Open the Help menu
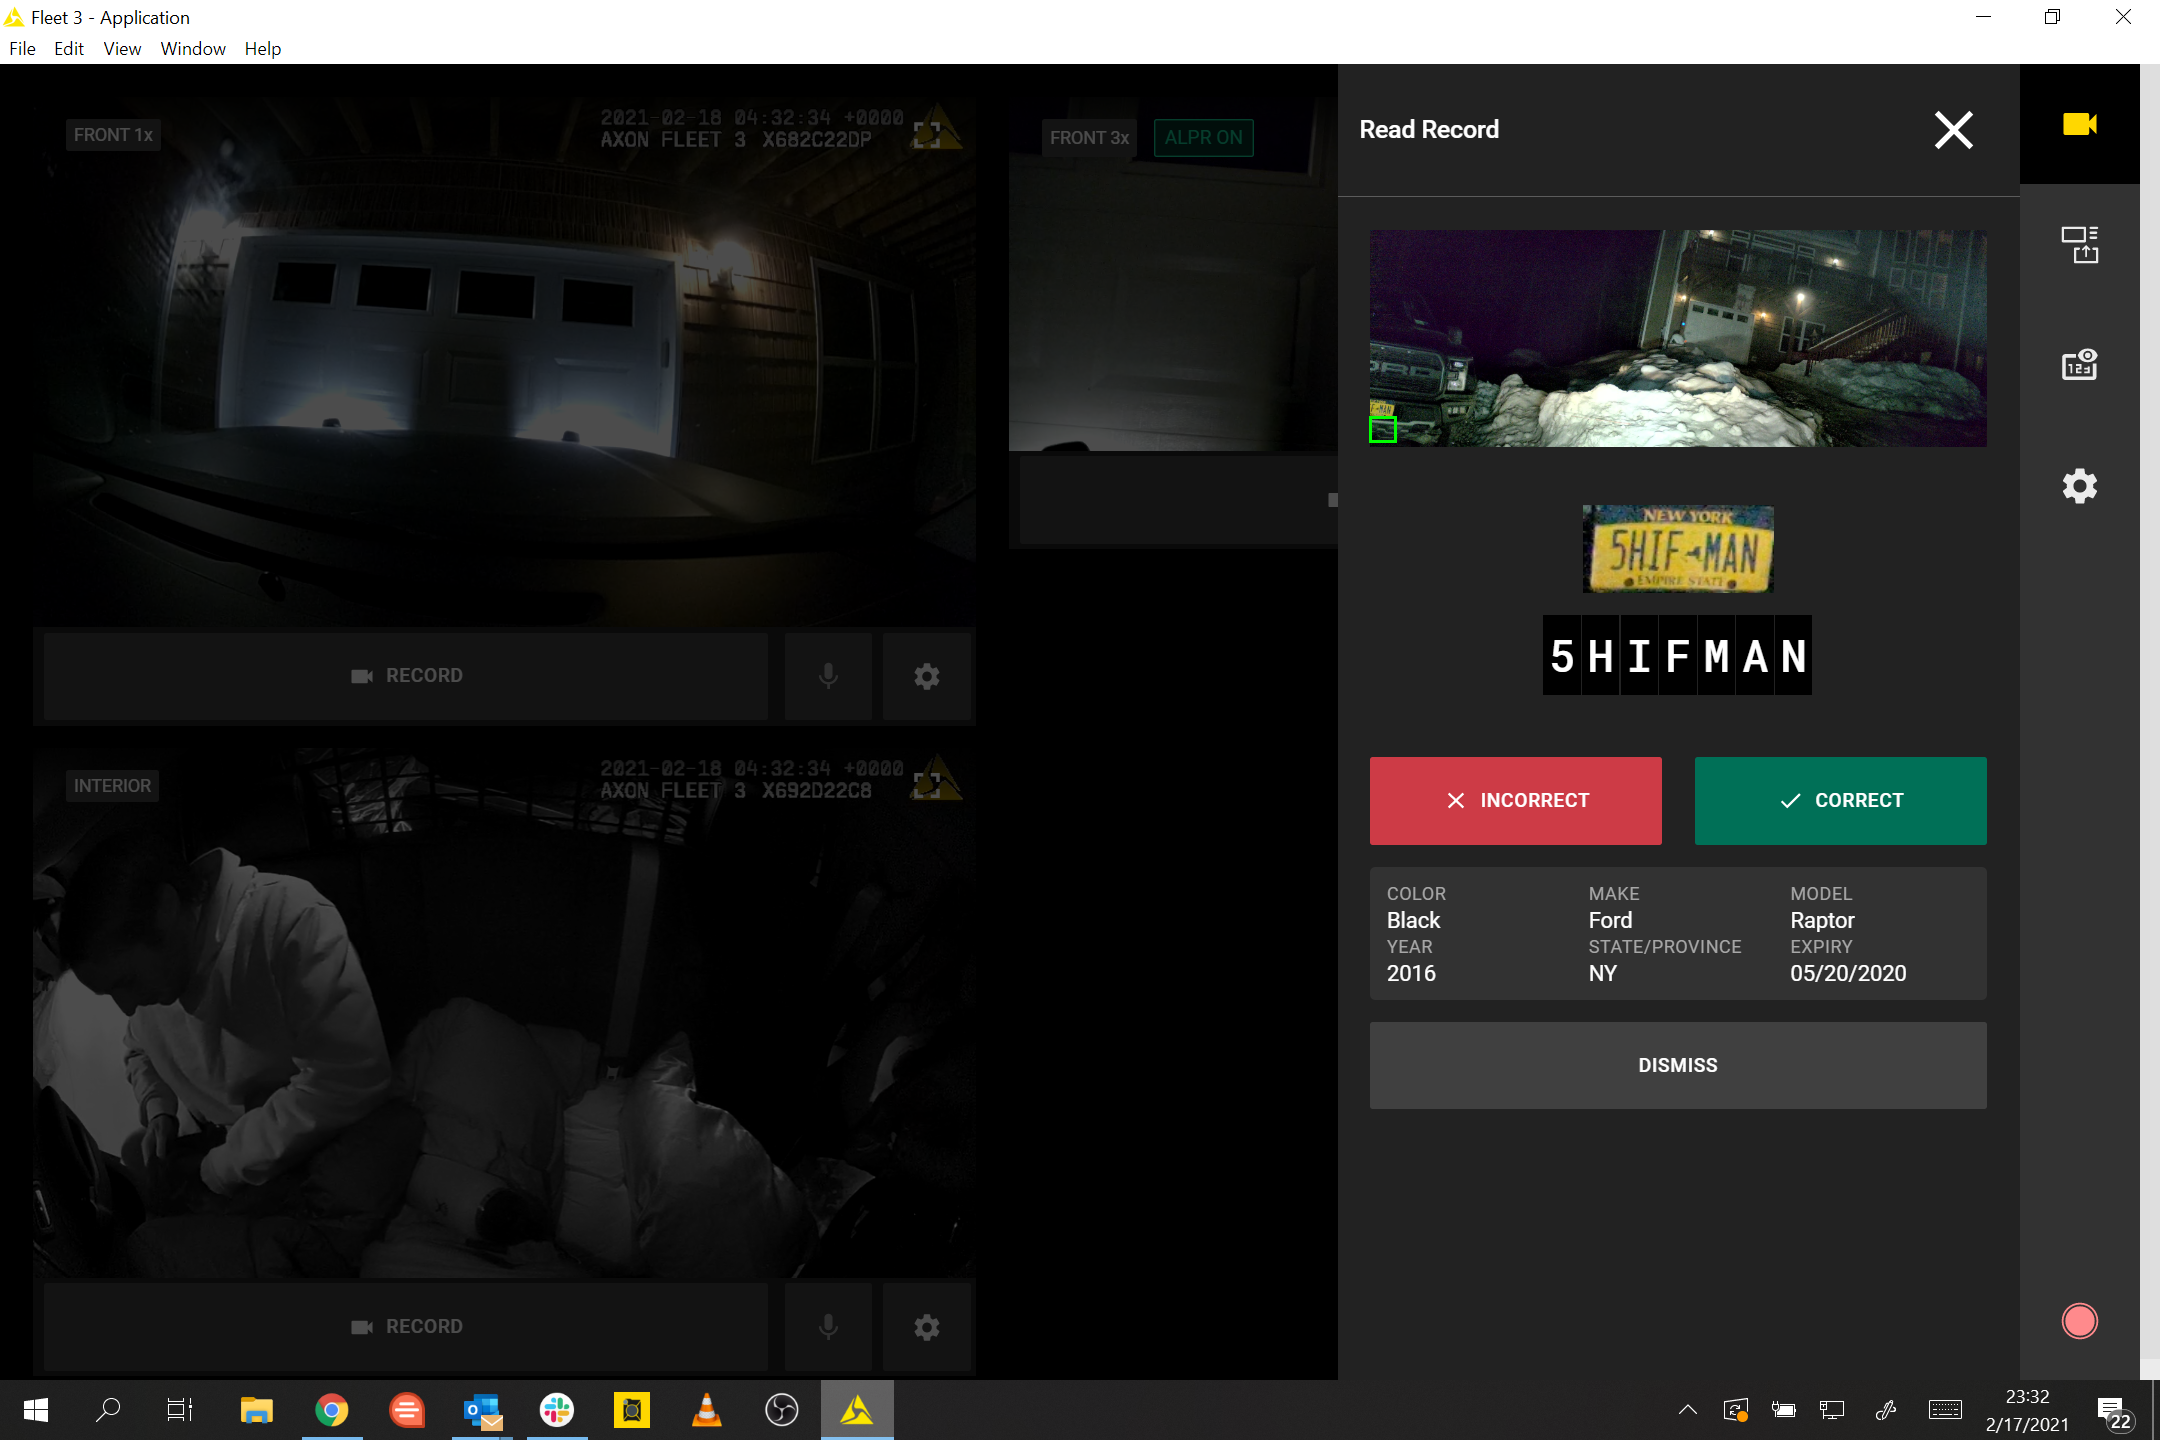This screenshot has width=2160, height=1440. [x=263, y=48]
